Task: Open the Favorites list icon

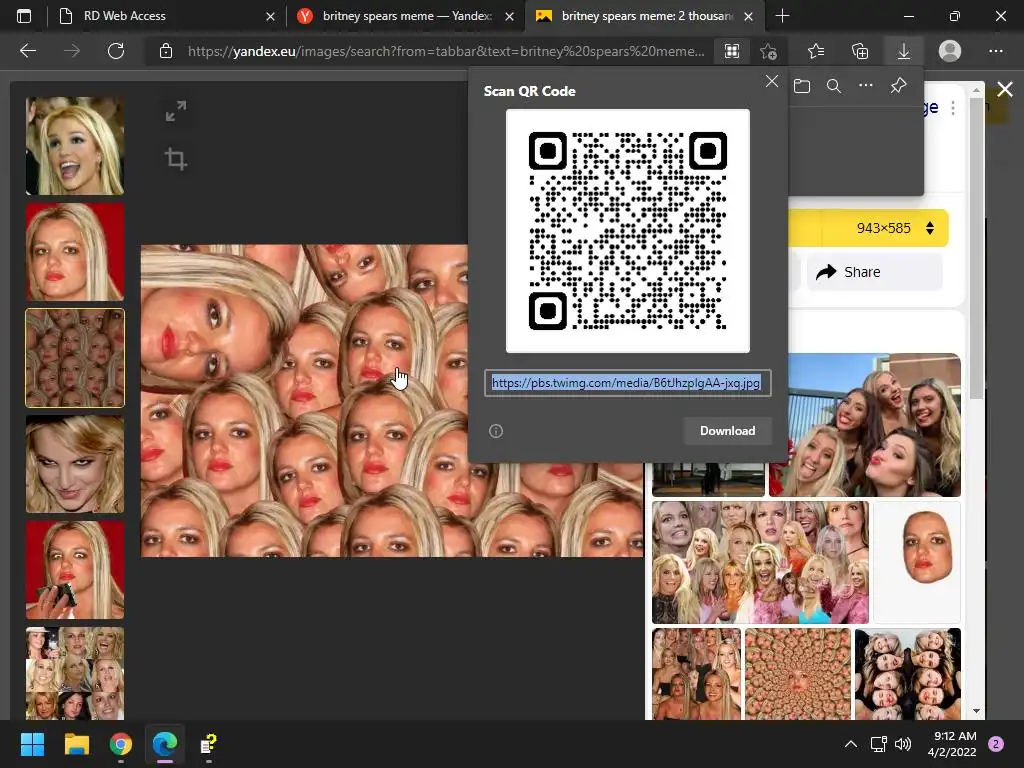Action: tap(816, 51)
